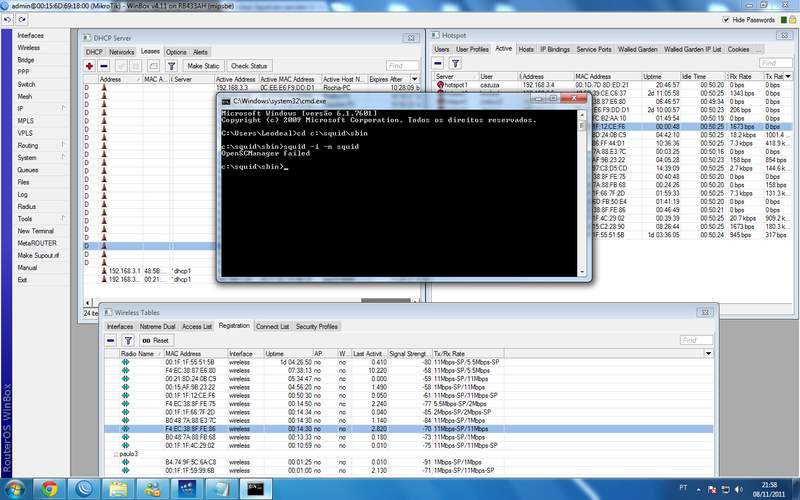The height and width of the screenshot is (500, 800).
Task: Toggle the Hide Passwords checkbox
Action: pos(726,20)
